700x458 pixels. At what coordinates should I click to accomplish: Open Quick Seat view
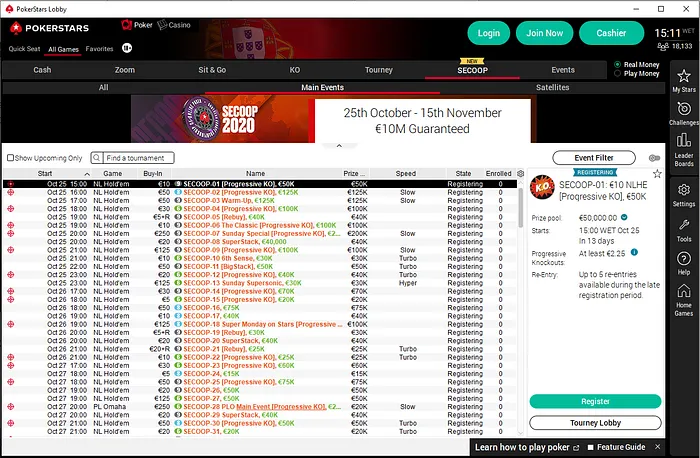point(24,49)
